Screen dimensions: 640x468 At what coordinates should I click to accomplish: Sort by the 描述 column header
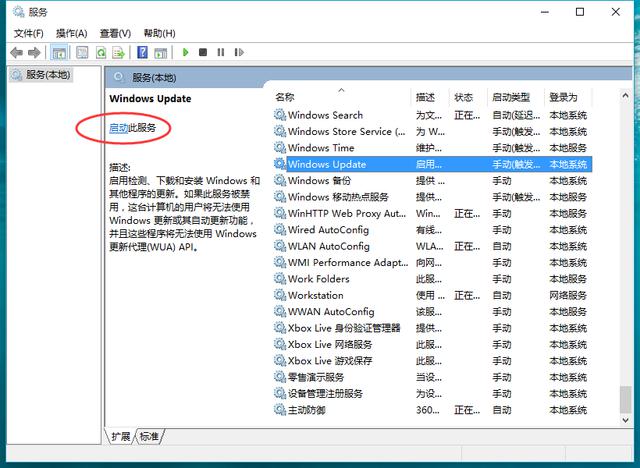point(430,97)
